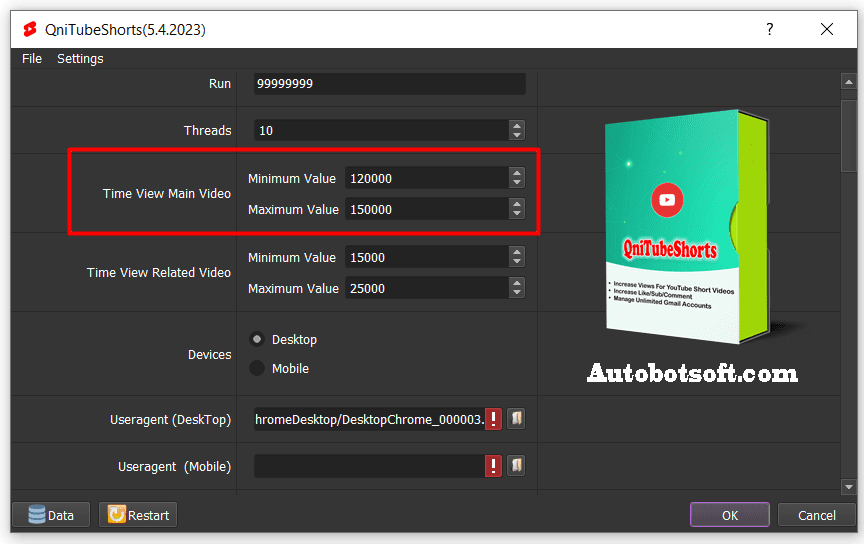864x544 pixels.
Task: Open file browse icon for Useragent (Mobile)
Action: tap(516, 466)
